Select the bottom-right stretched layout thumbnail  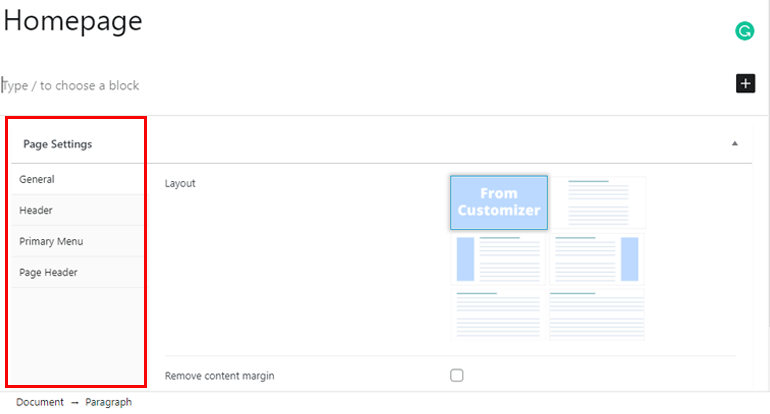pyautogui.click(x=597, y=314)
